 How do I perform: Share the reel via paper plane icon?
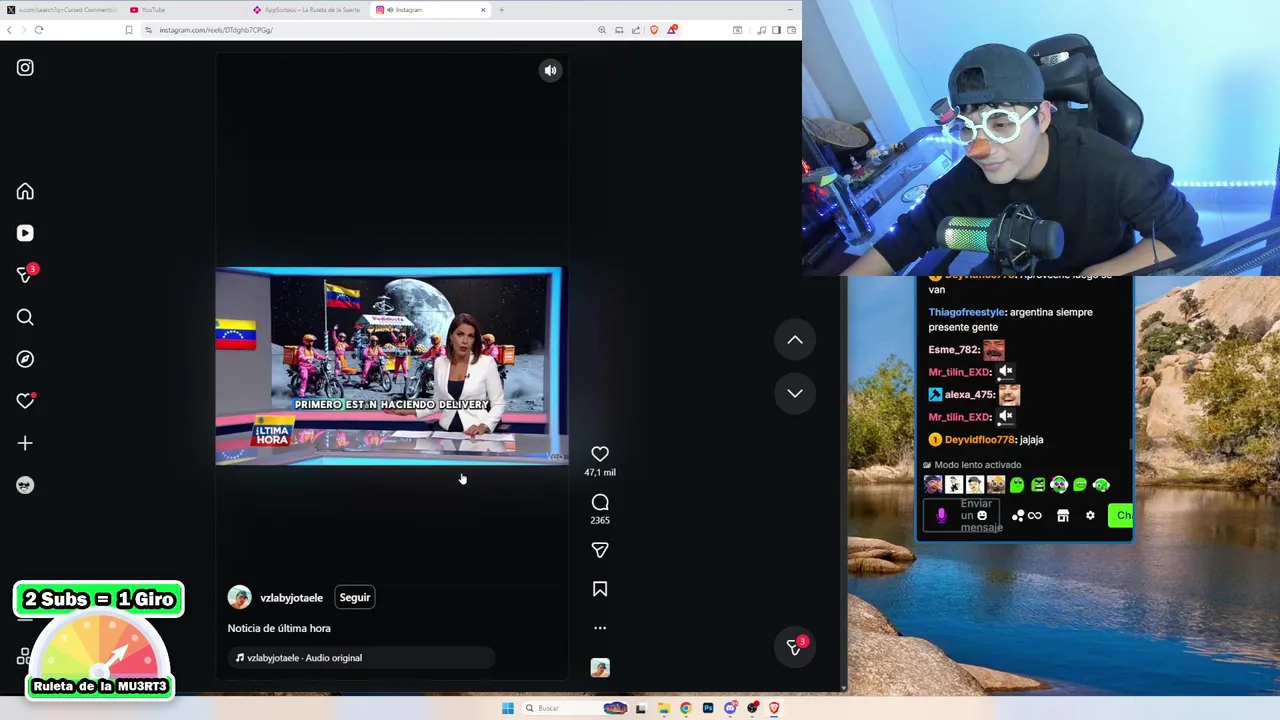point(600,550)
